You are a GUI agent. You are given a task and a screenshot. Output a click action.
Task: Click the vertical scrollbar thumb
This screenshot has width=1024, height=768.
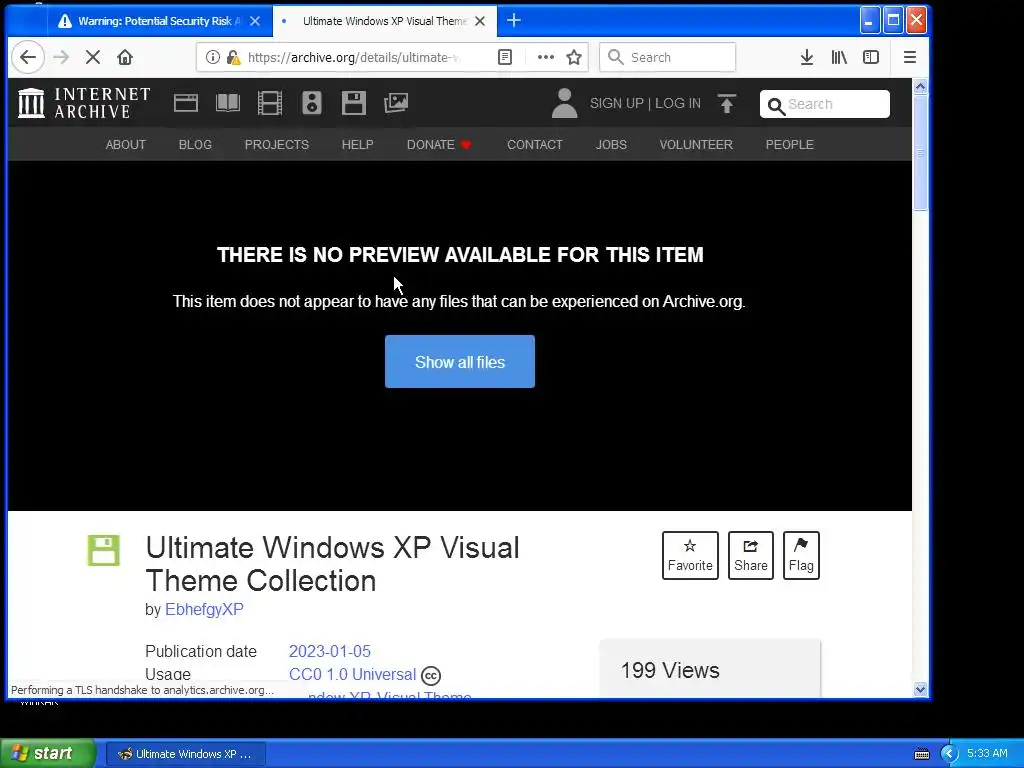tap(920, 153)
